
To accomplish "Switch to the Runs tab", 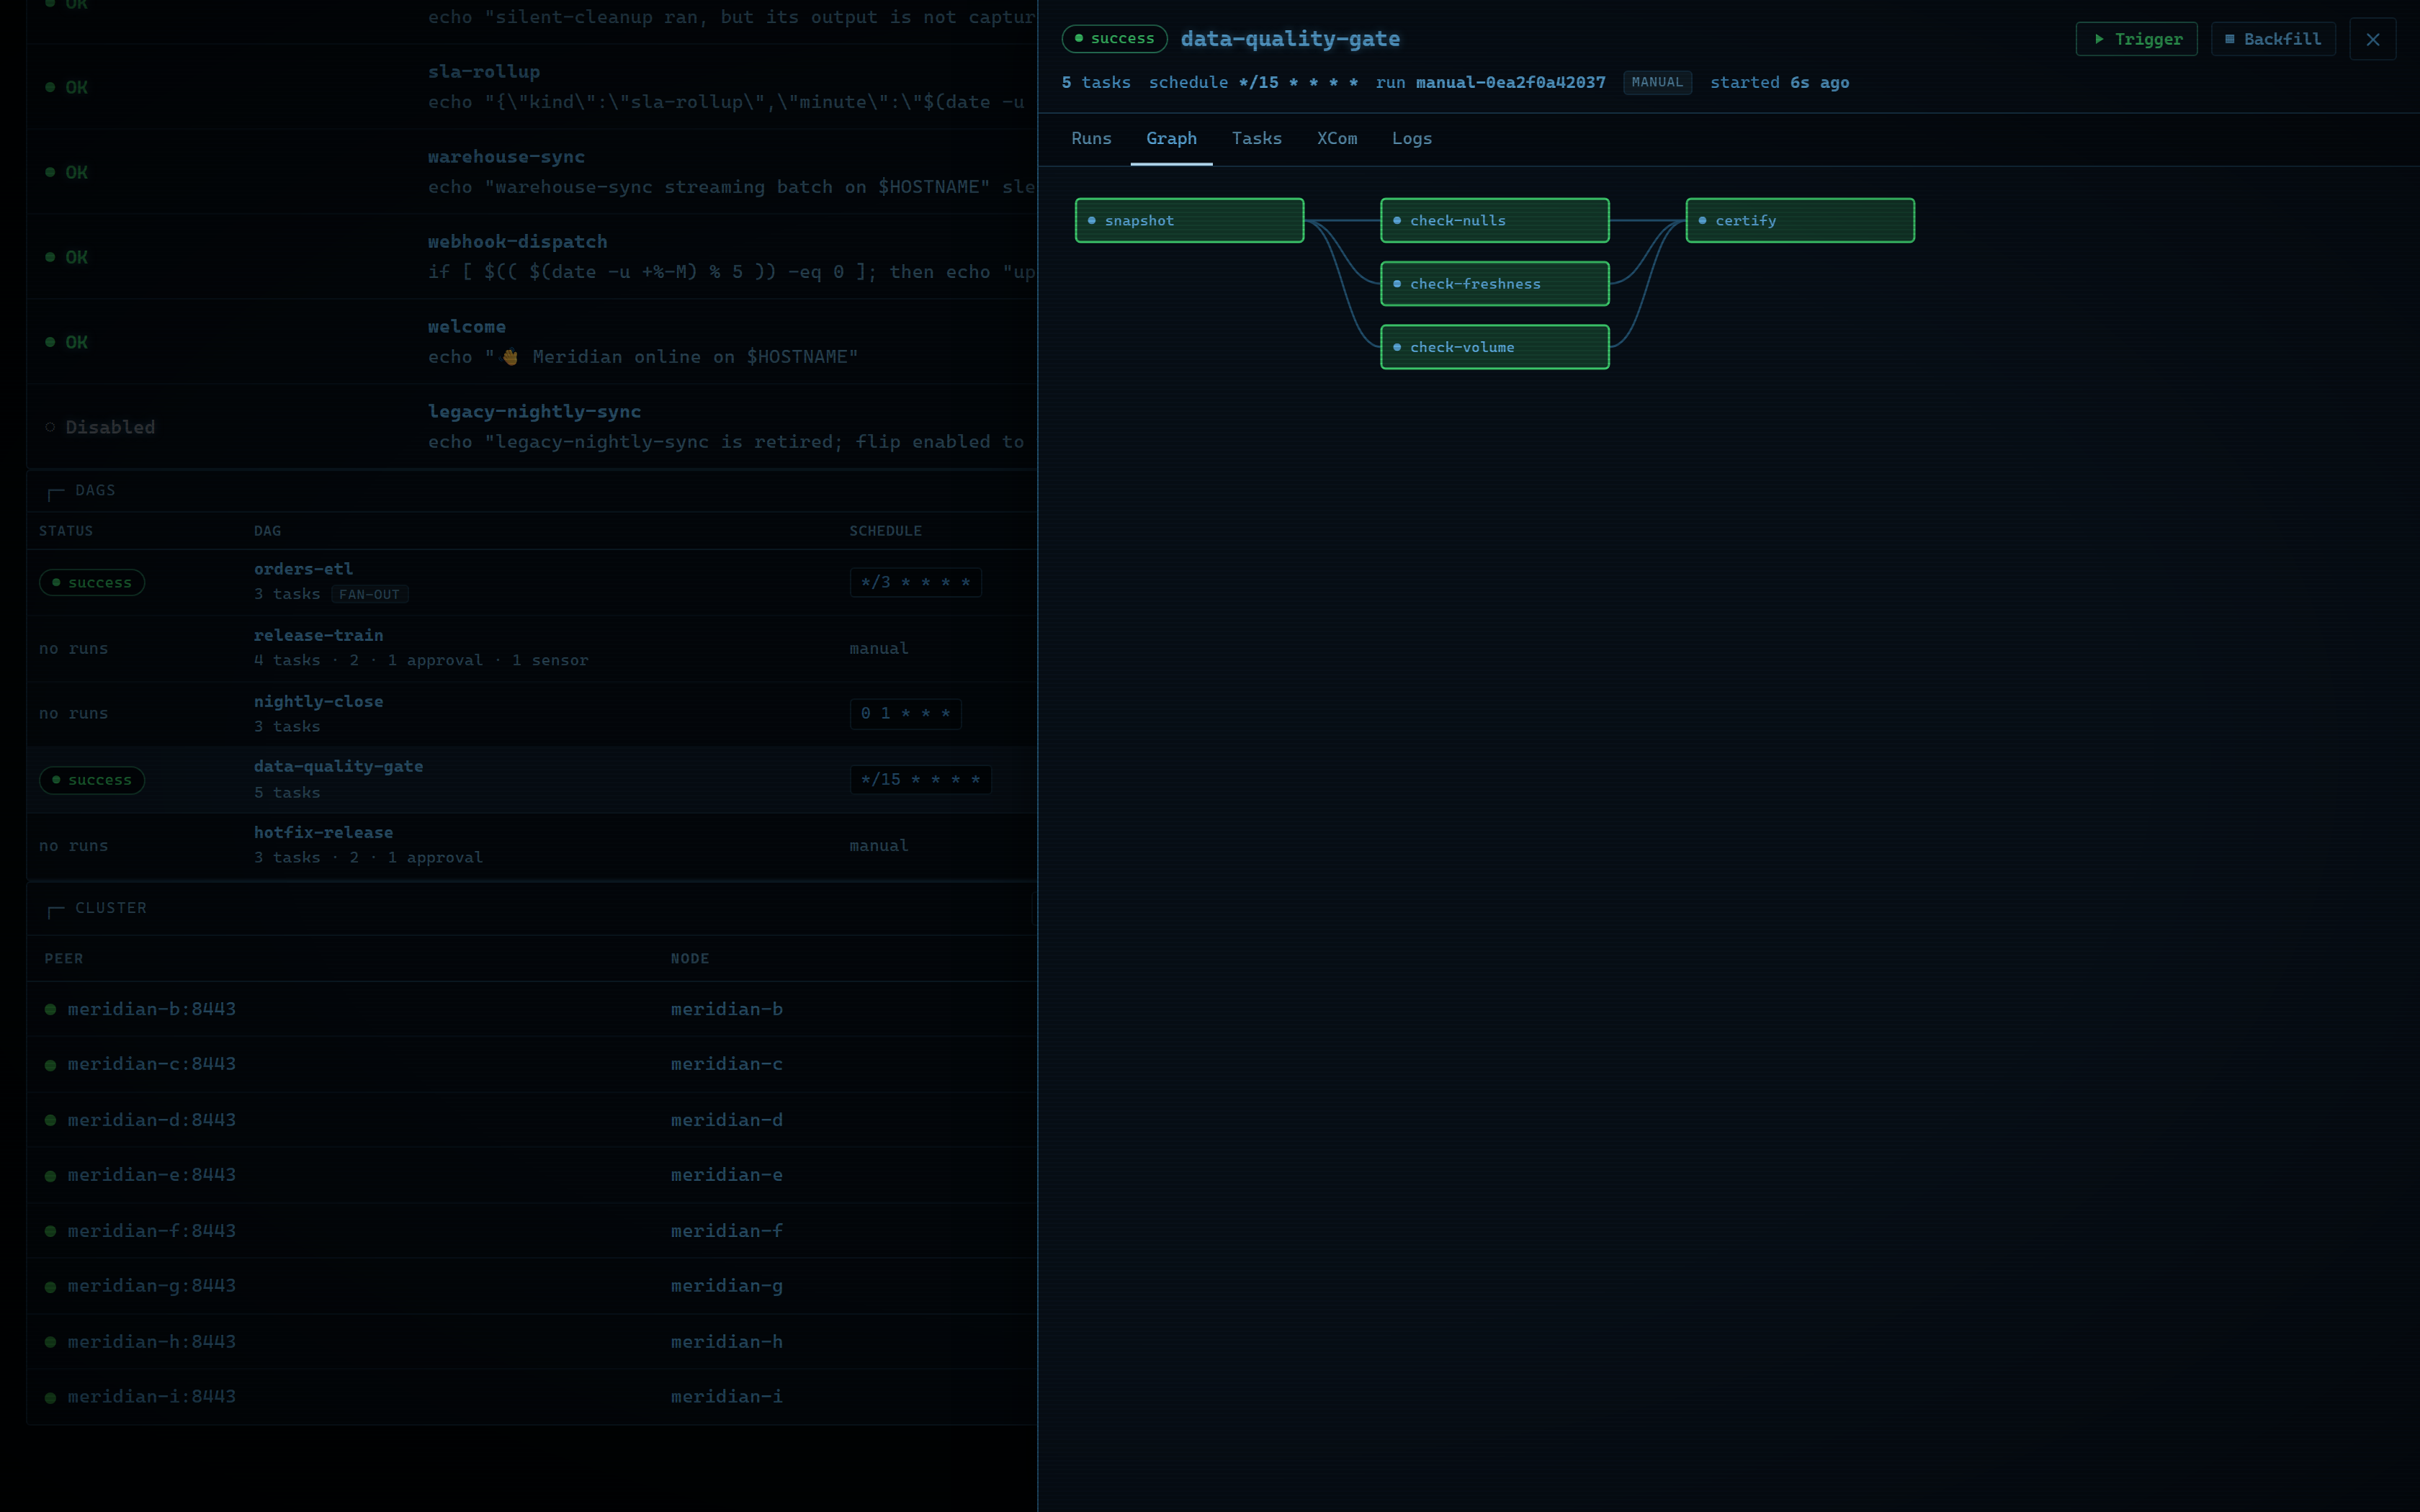I will point(1091,138).
